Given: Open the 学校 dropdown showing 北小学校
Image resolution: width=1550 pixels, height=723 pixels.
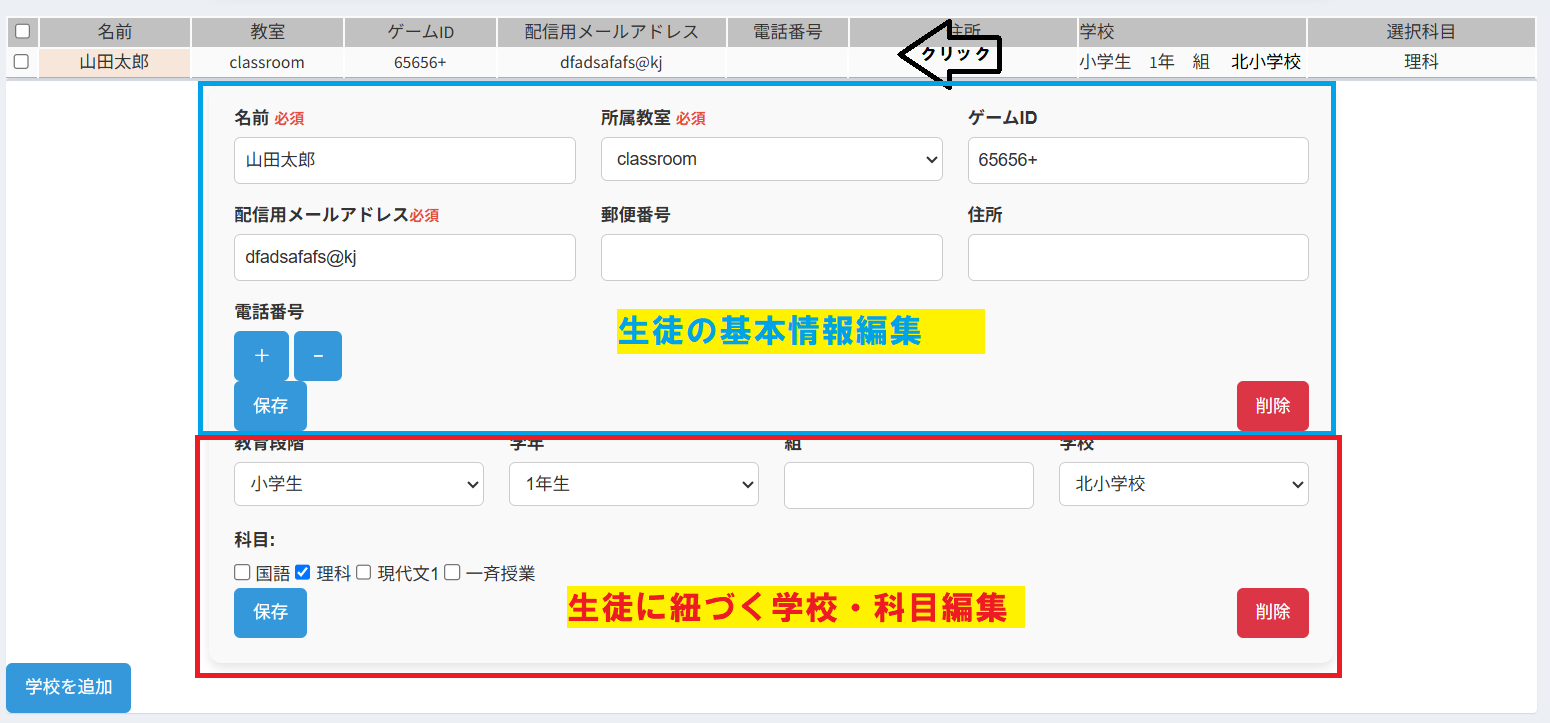Looking at the screenshot, I should (x=1184, y=484).
